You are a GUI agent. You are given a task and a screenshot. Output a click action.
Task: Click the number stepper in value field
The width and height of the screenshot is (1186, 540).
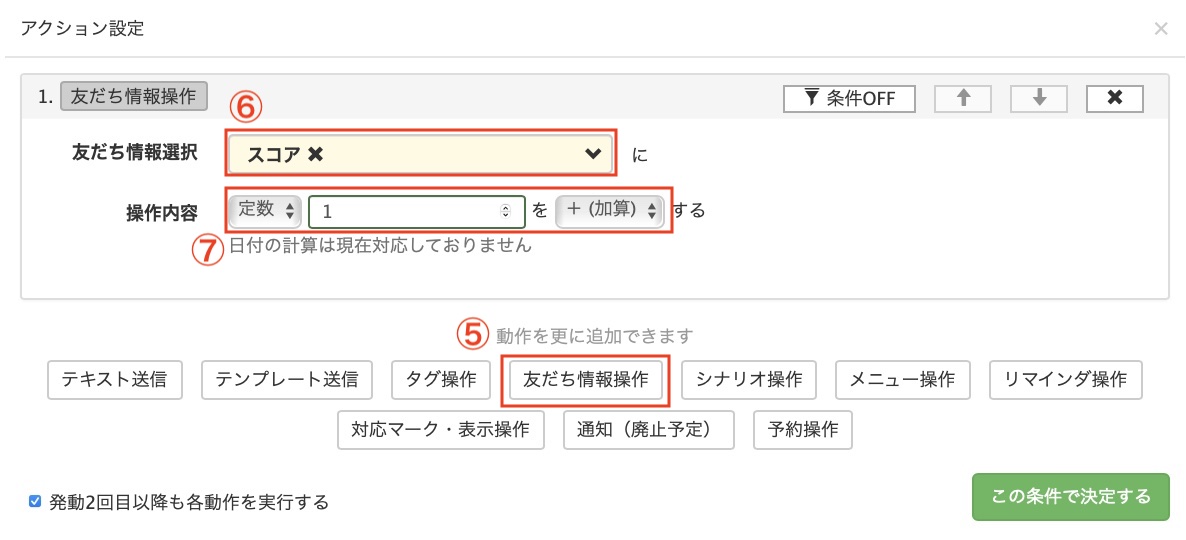click(x=506, y=211)
